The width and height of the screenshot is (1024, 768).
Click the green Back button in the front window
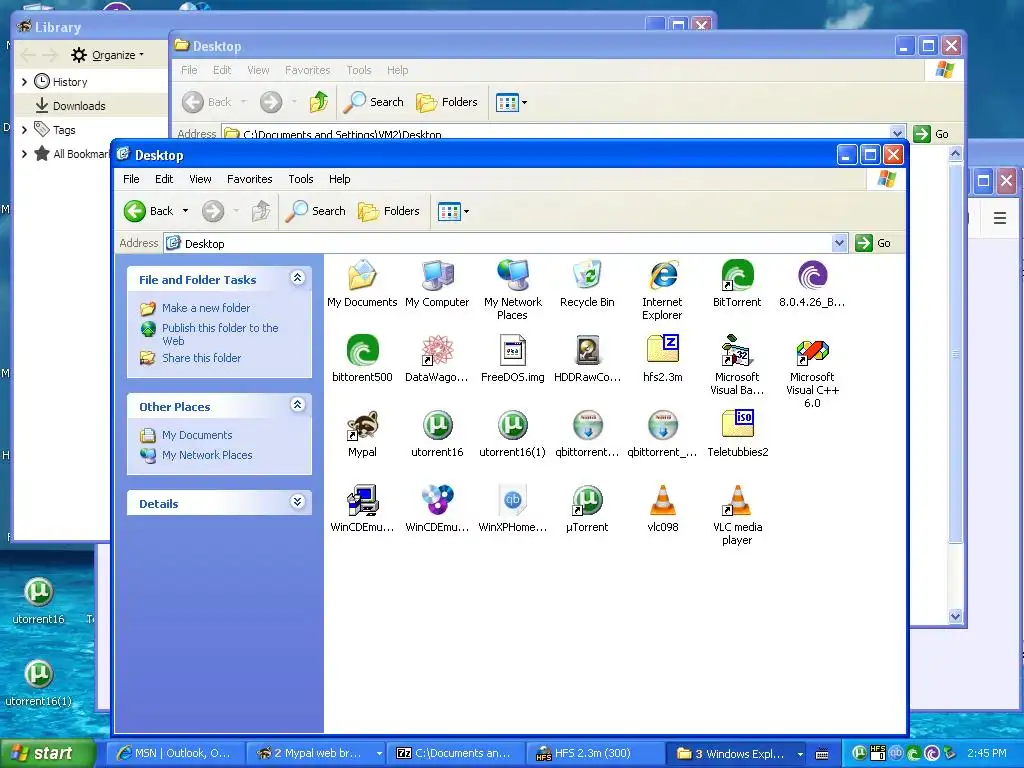(x=149, y=211)
